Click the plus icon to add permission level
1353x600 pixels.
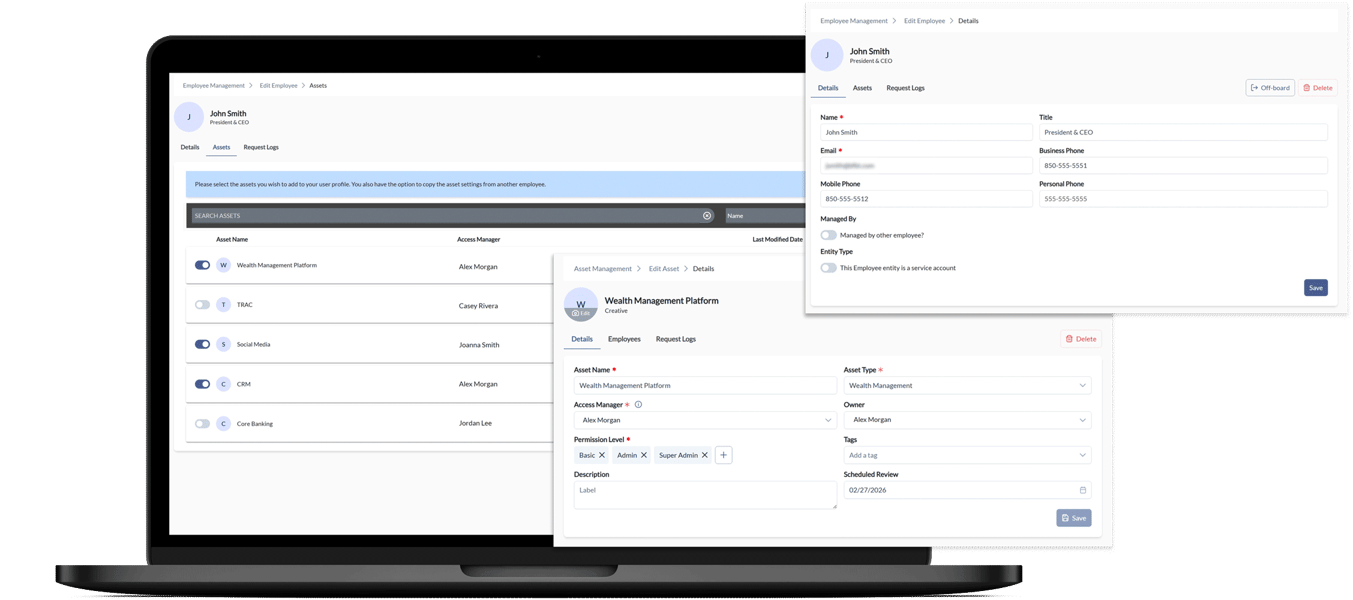tap(722, 454)
